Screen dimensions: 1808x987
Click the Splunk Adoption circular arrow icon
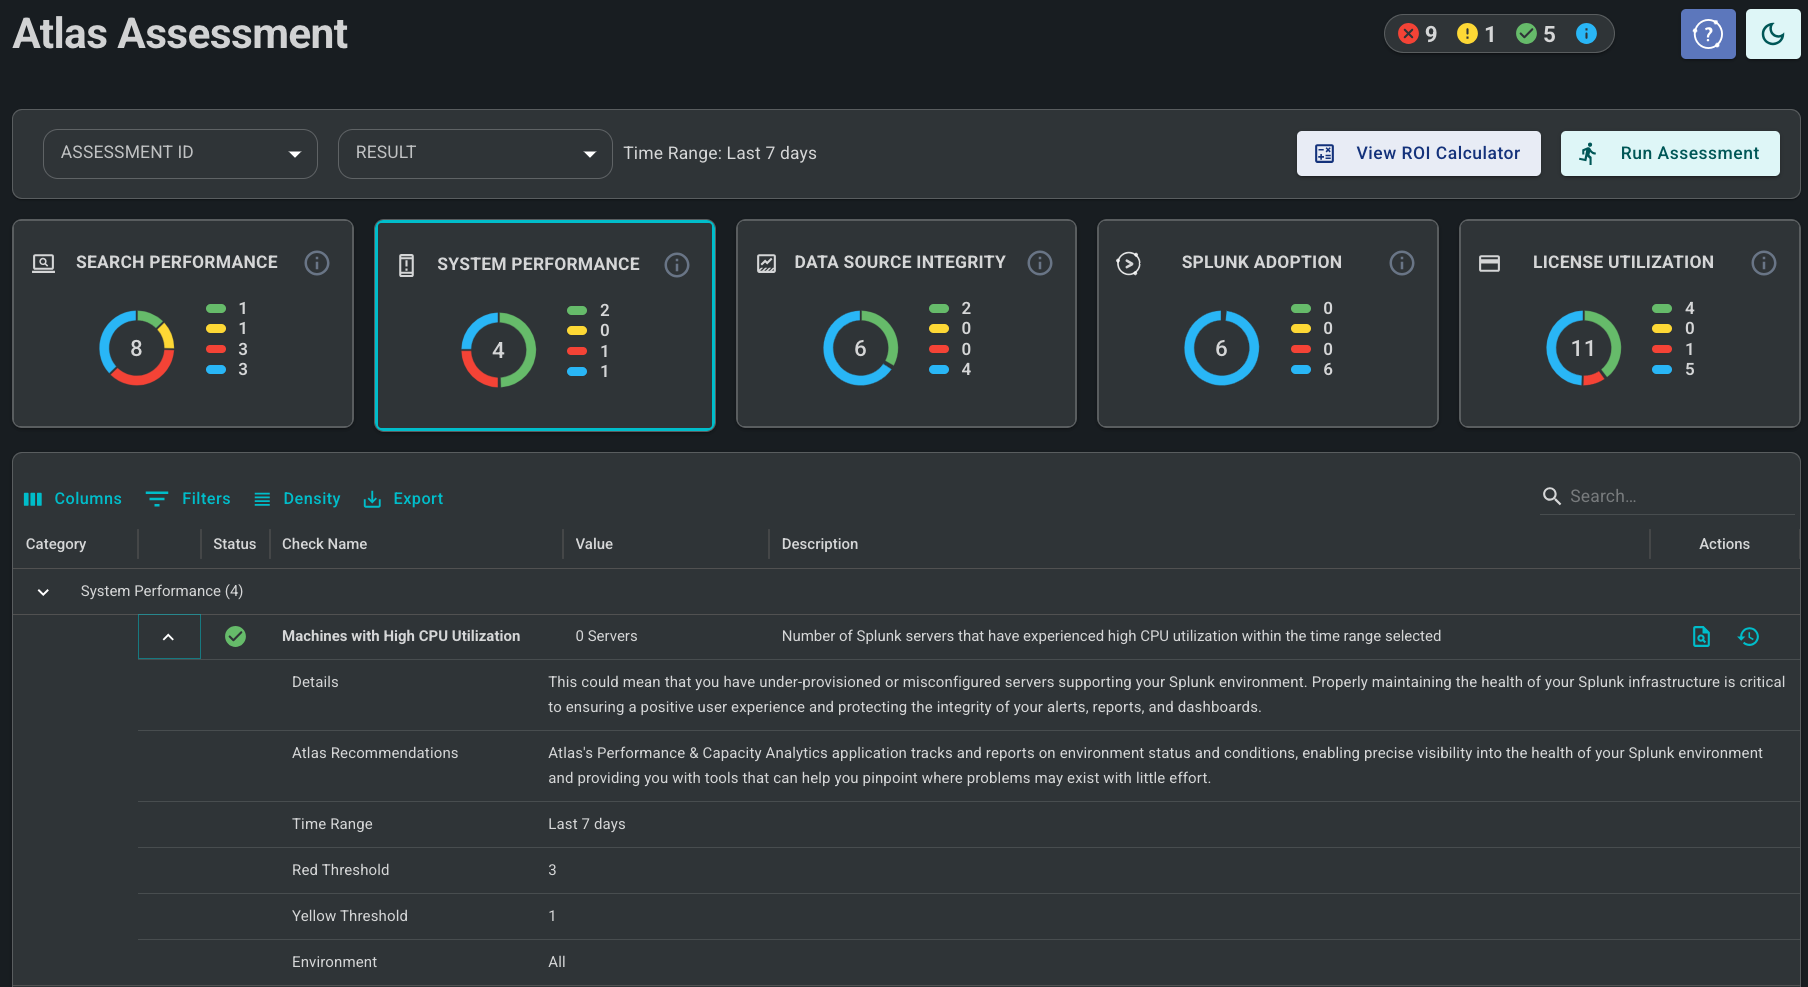[1128, 263]
